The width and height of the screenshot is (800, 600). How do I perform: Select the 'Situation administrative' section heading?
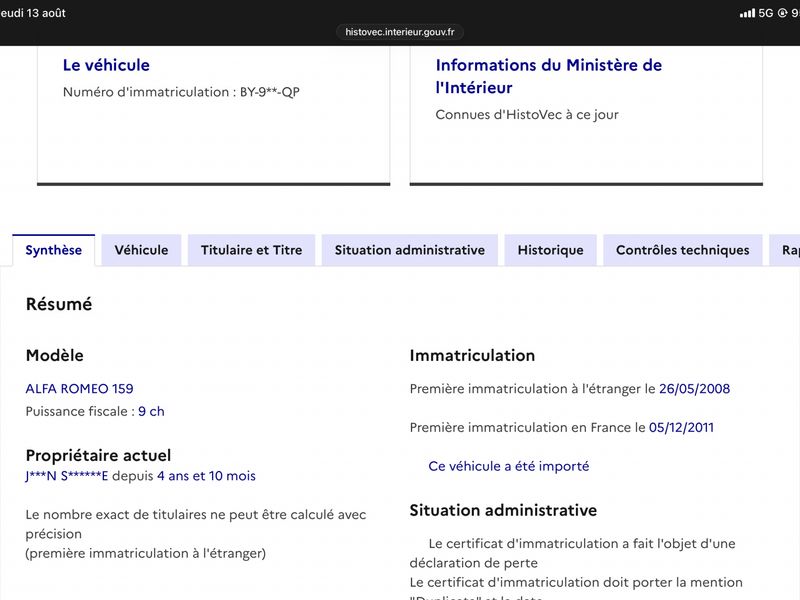pyautogui.click(x=503, y=510)
